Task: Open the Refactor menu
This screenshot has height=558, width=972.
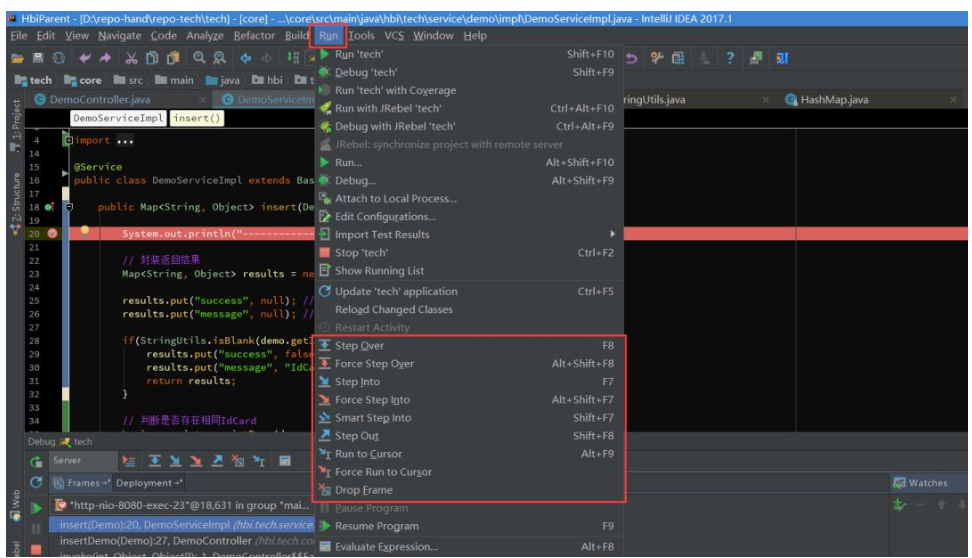Action: click(254, 36)
